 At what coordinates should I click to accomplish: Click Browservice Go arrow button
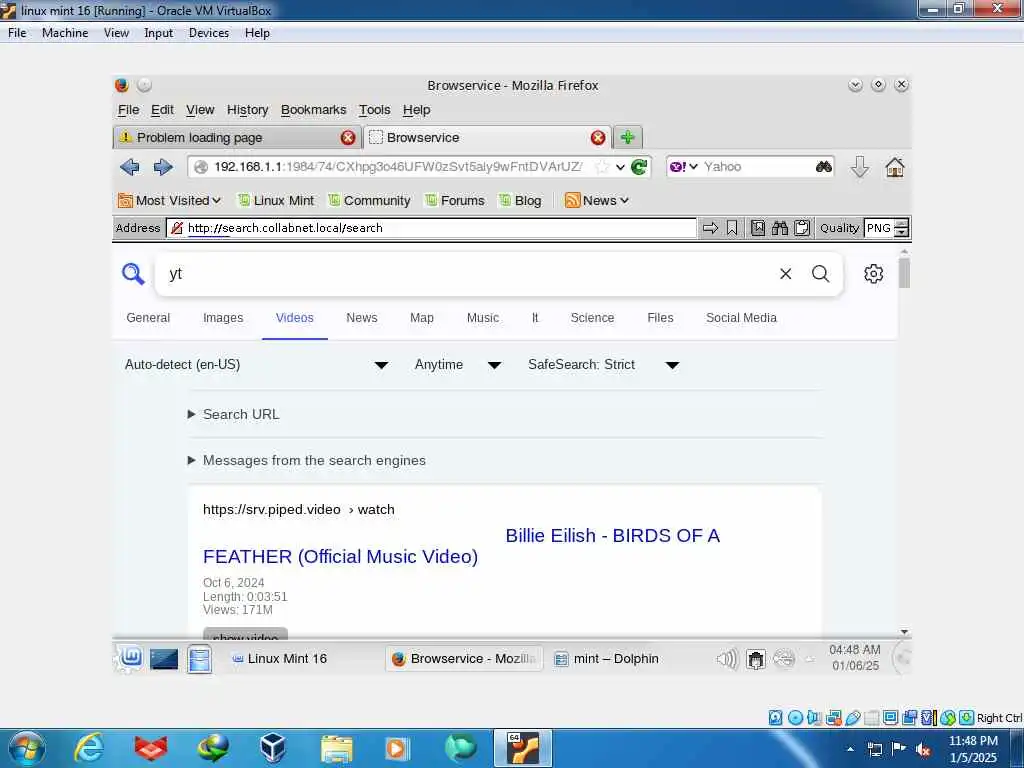pos(710,228)
